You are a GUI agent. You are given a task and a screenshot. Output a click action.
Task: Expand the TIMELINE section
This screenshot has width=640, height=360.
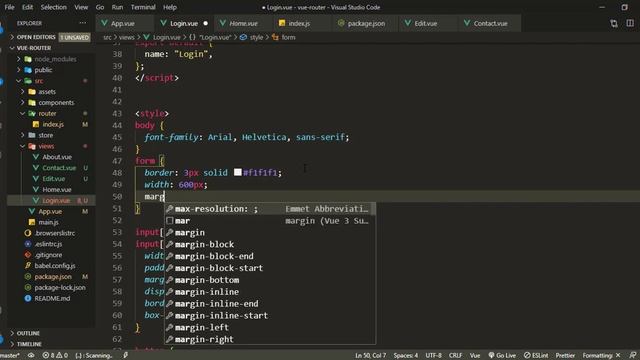[x=51, y=344]
